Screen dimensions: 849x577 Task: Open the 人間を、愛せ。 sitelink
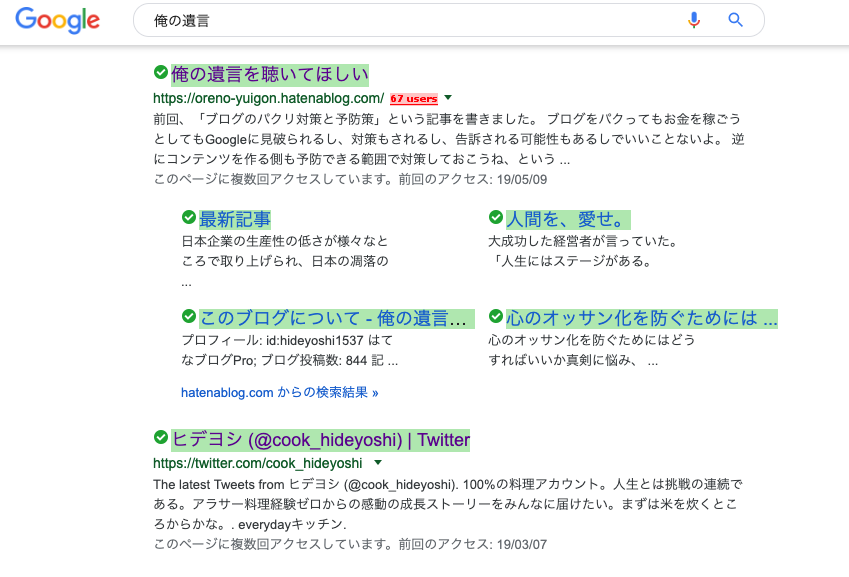(x=570, y=218)
